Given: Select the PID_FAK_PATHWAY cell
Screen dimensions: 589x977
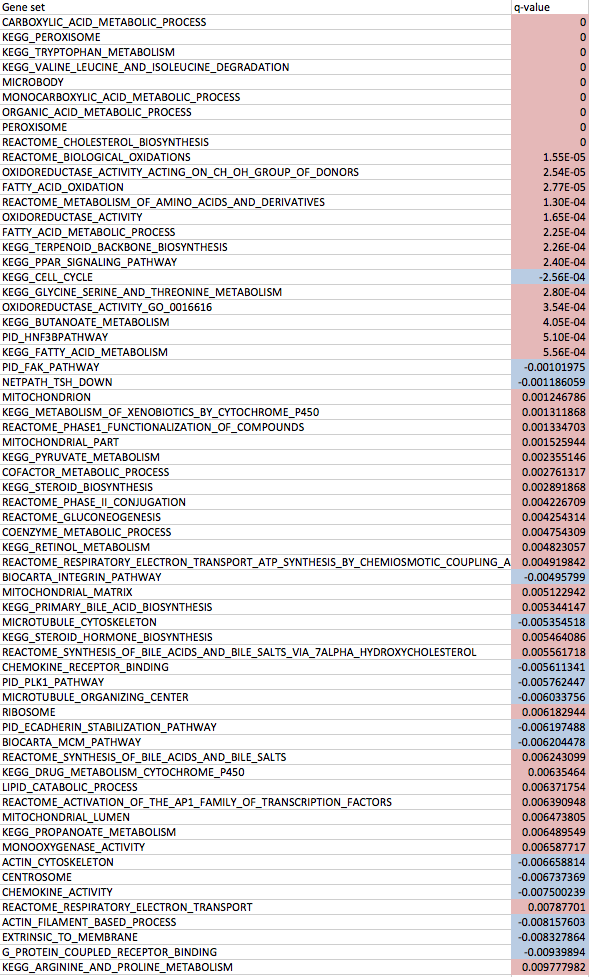Looking at the screenshot, I should coord(255,367).
